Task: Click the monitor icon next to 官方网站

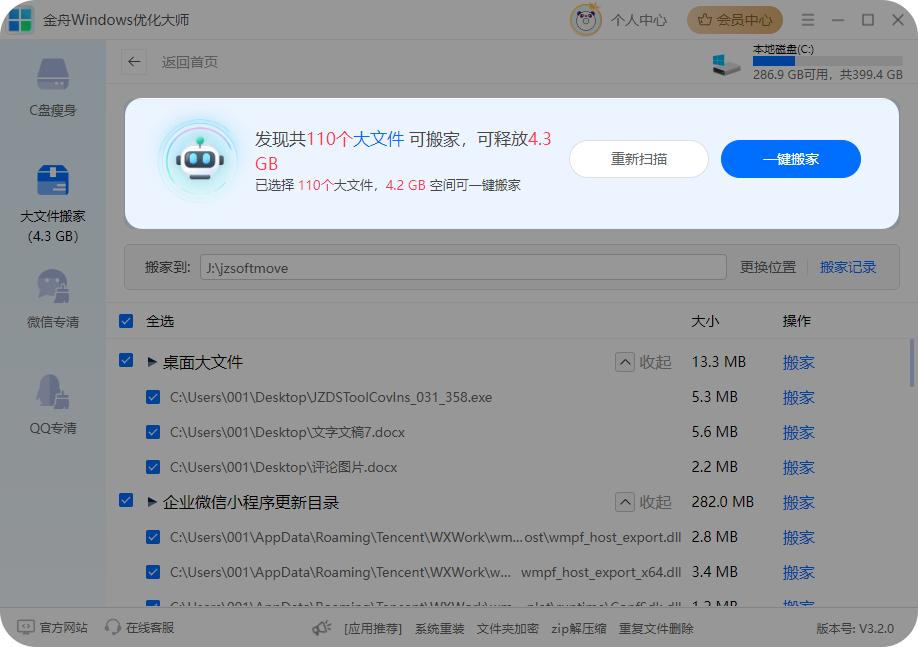Action: tap(26, 627)
